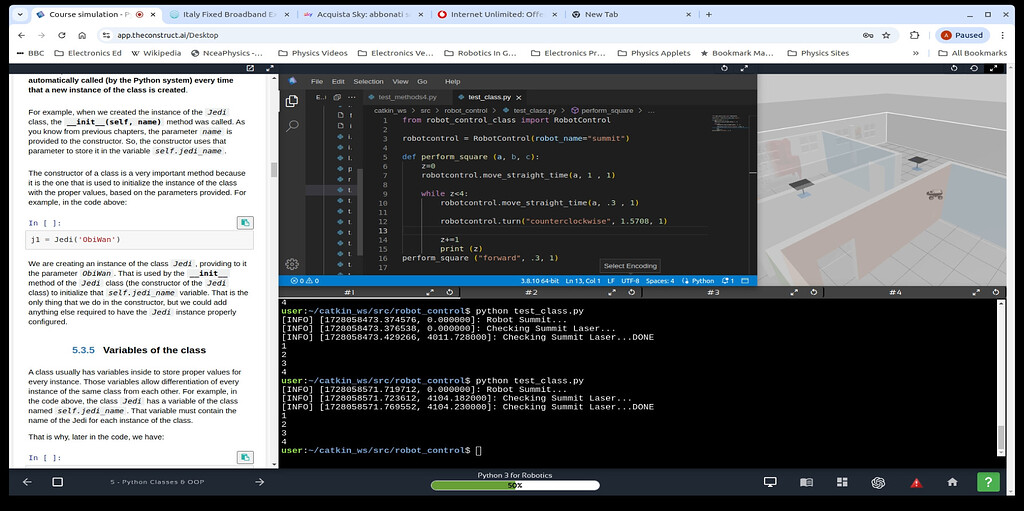Go to next course unit arrow

[x=259, y=482]
